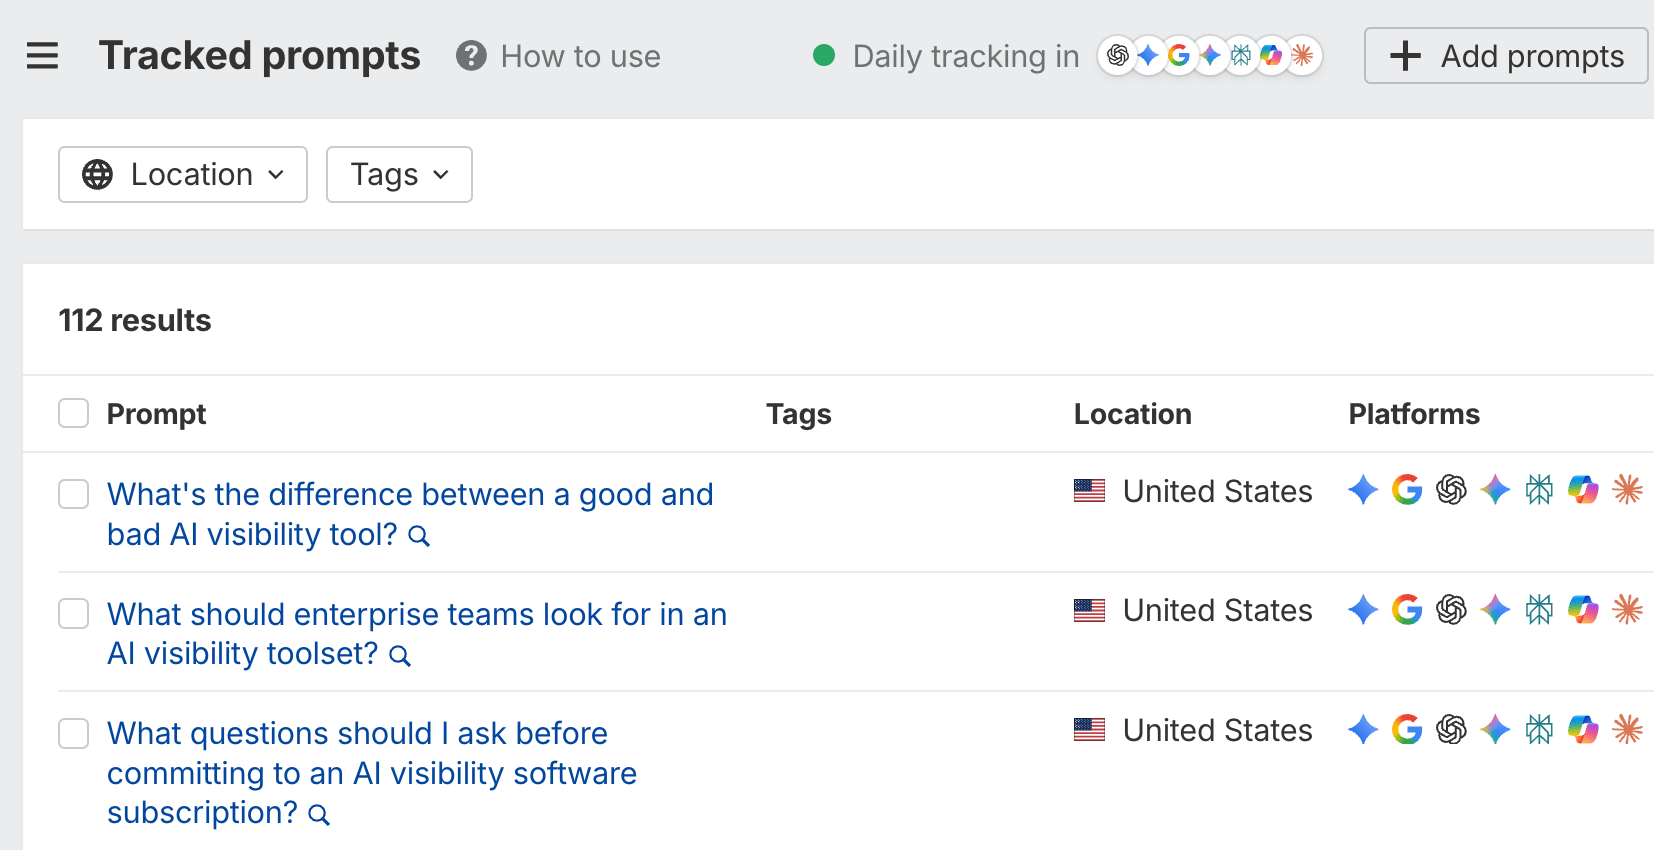
Task: Click the Copilot icon in the software subscription row
Action: (x=1583, y=729)
